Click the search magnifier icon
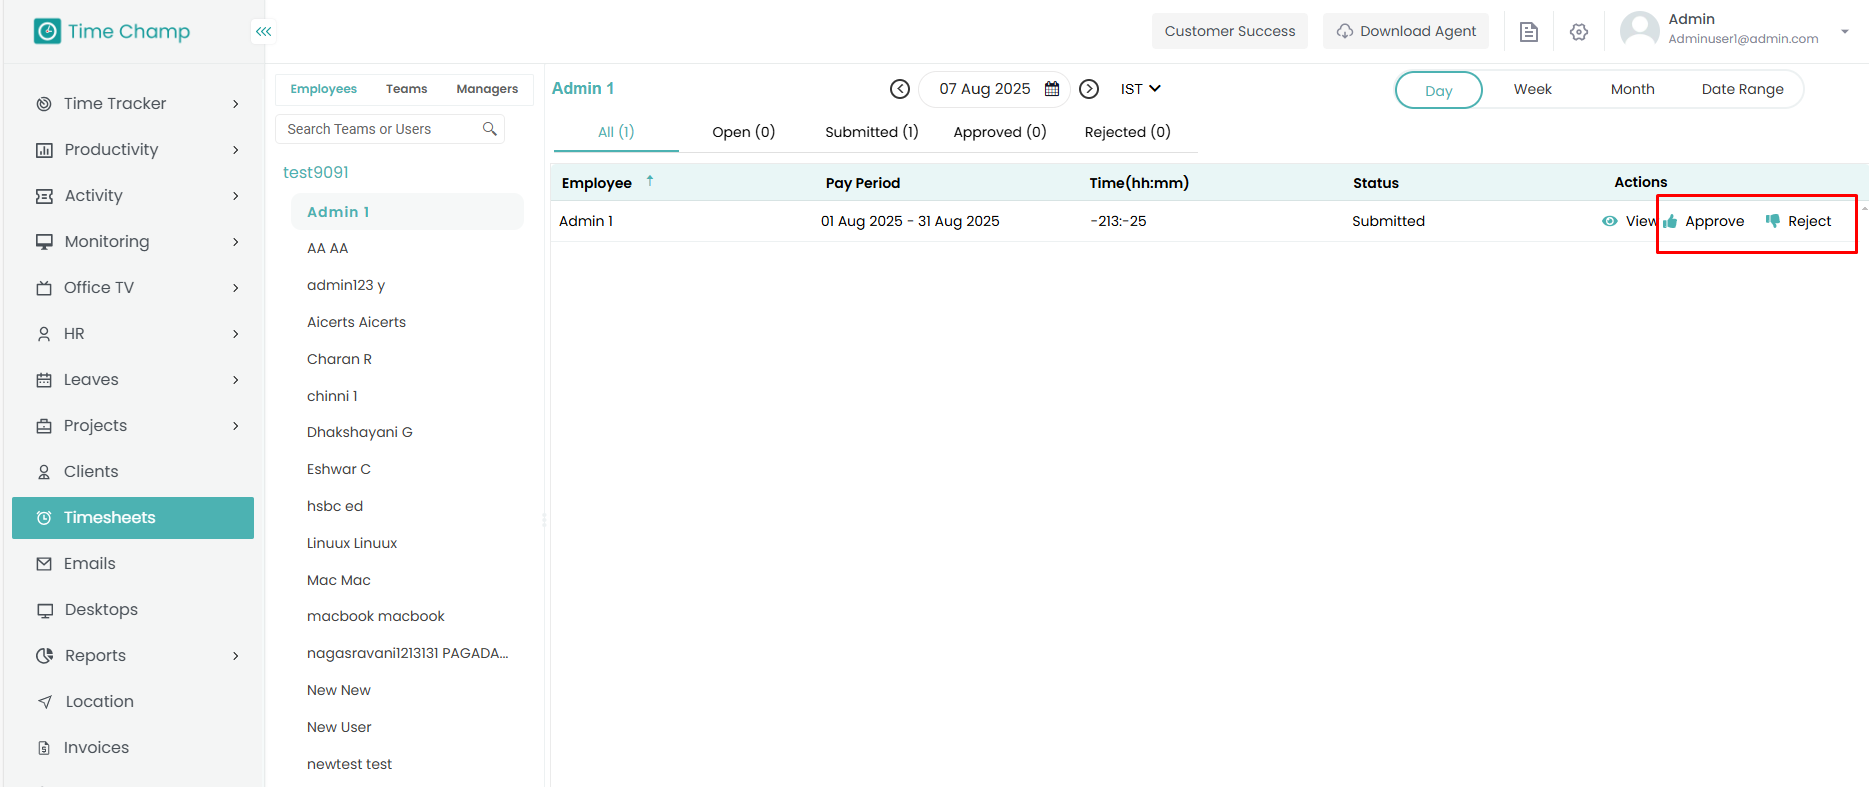Screen dimensions: 1869x787 pyautogui.click(x=490, y=129)
